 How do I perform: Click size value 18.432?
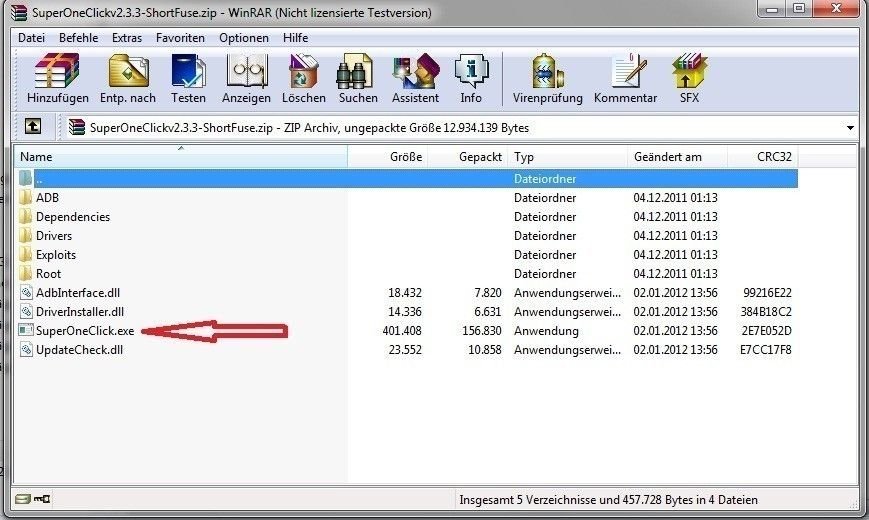[405, 293]
